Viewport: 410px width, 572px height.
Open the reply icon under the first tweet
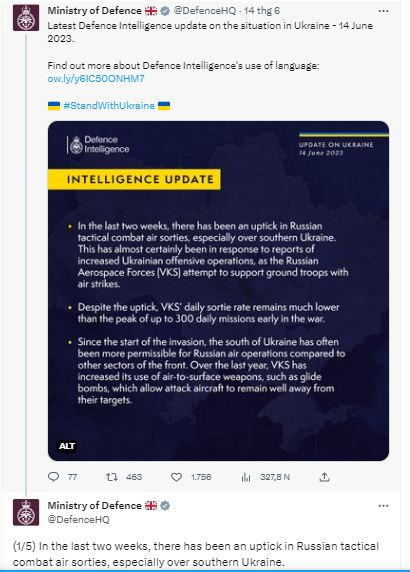tap(54, 476)
